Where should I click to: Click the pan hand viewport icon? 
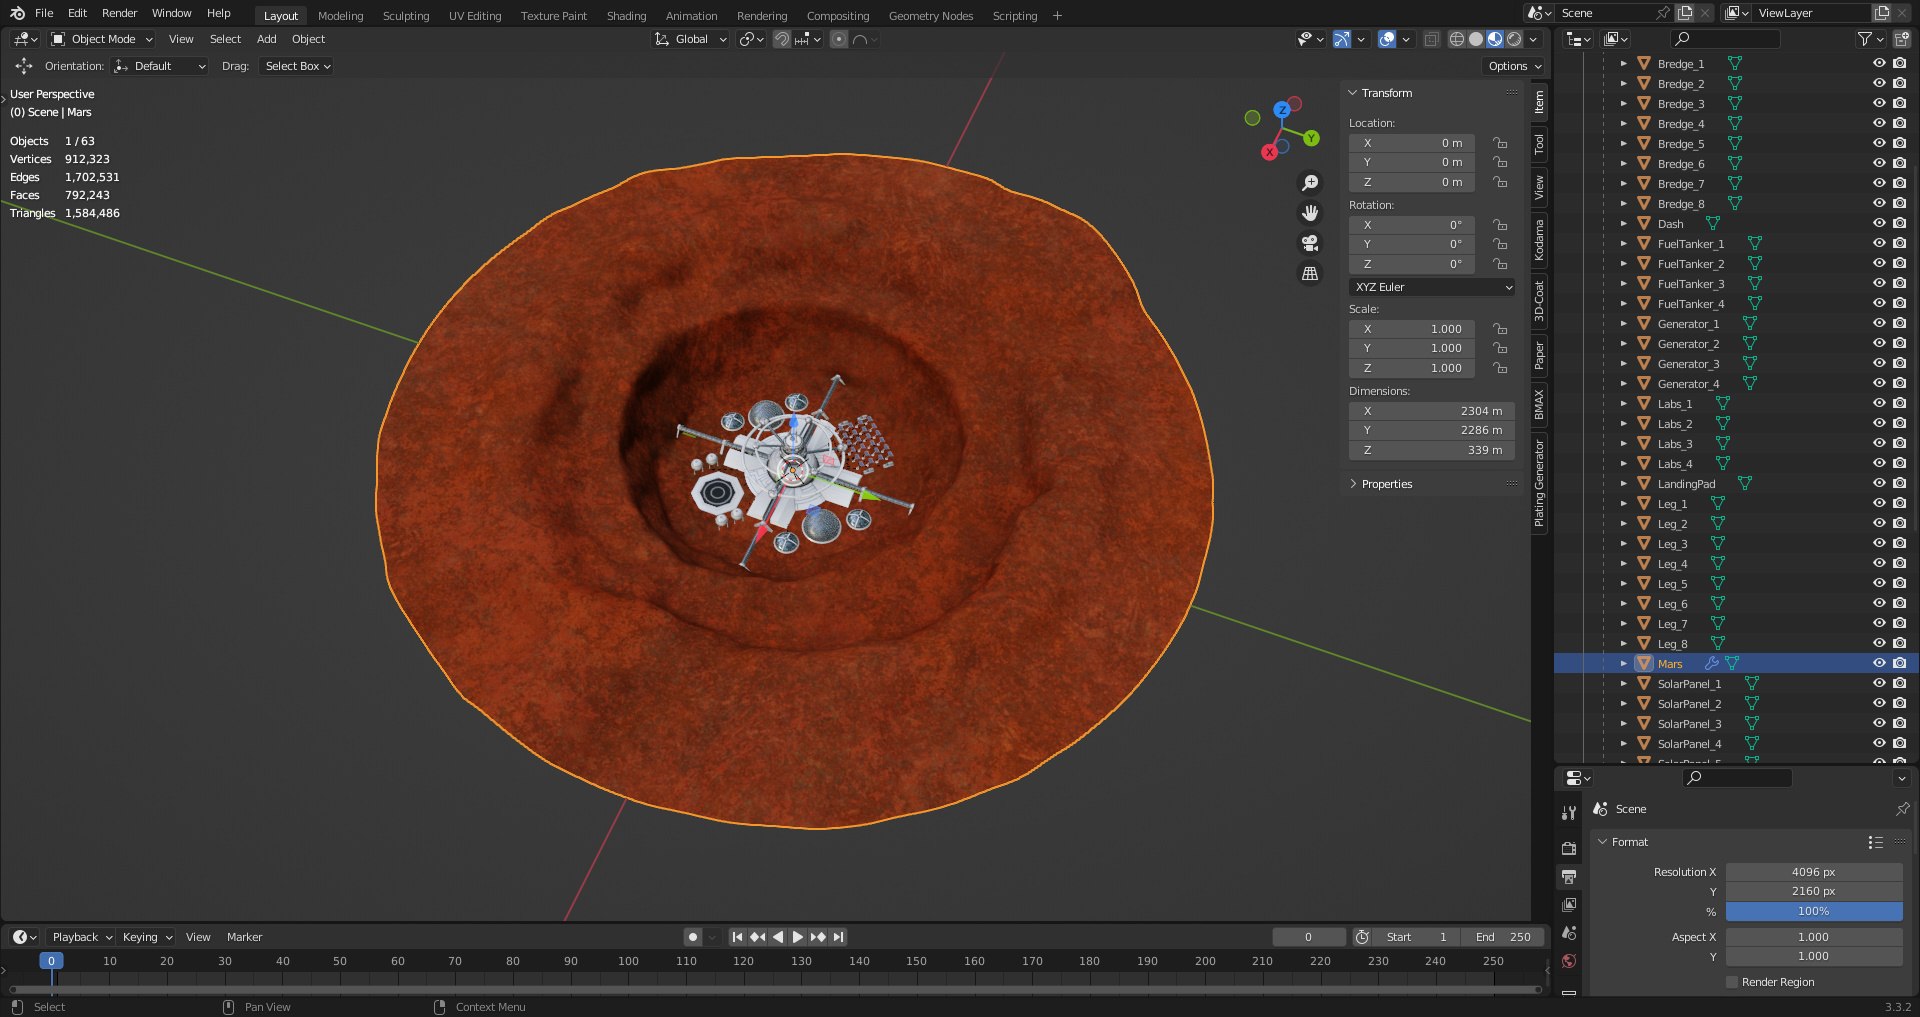tap(1310, 213)
